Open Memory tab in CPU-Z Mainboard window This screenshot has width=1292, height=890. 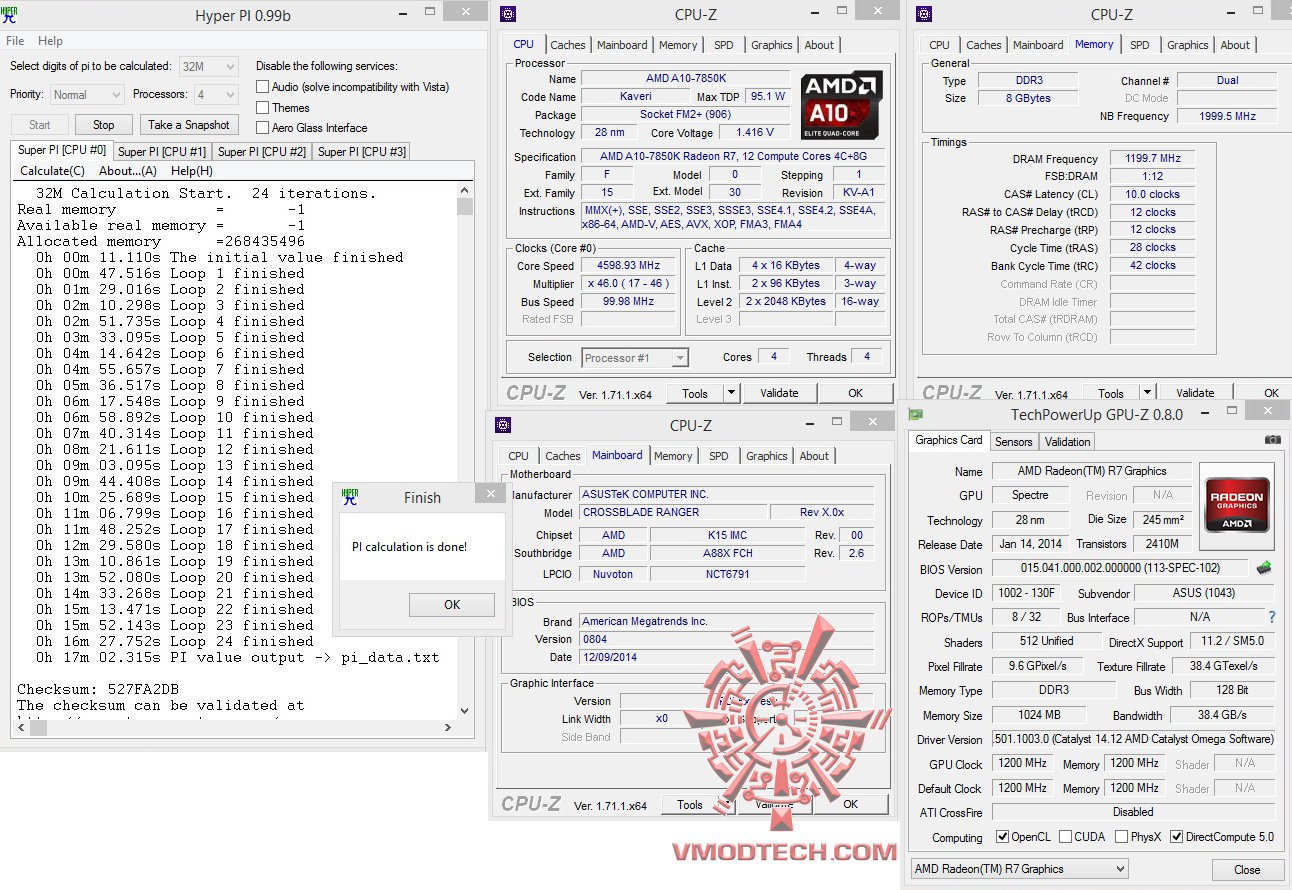tap(673, 456)
